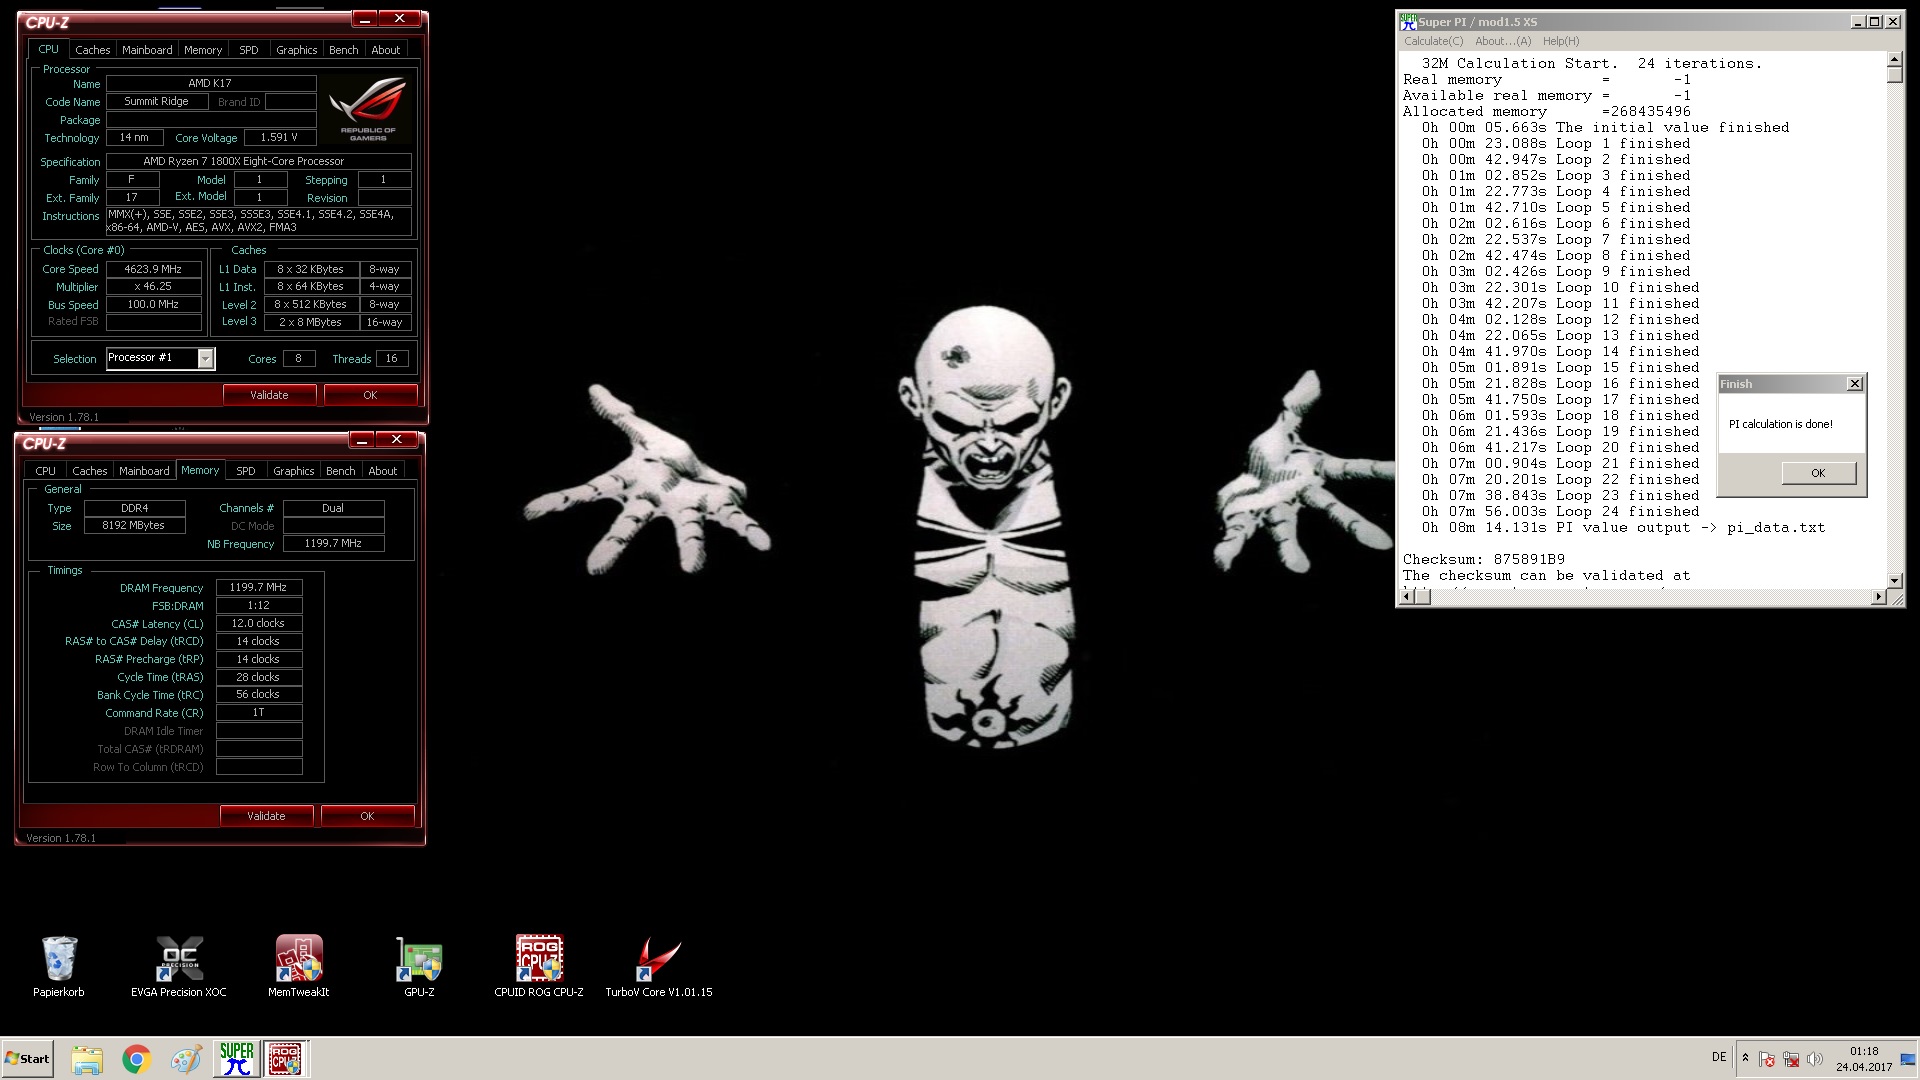Select Graphics tab in lower CPU-Z window

pyautogui.click(x=294, y=471)
